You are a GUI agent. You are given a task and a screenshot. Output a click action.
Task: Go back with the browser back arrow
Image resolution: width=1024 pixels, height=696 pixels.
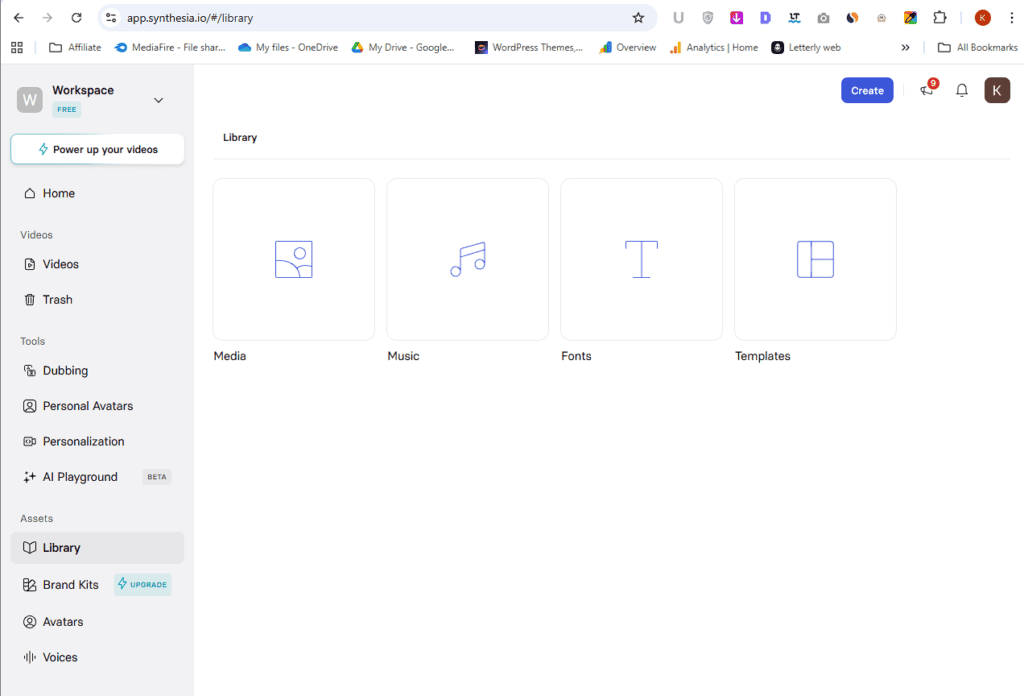pyautogui.click(x=18, y=18)
